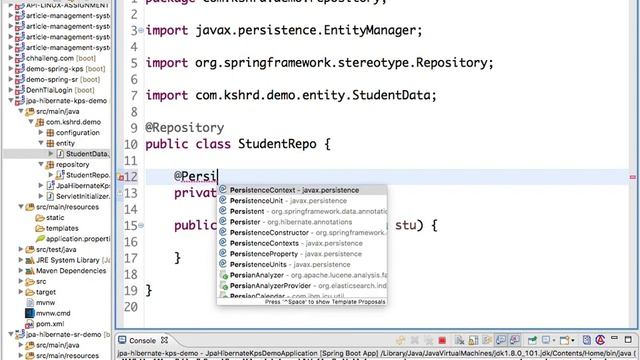Click the Remove All Terminated Launches icon
The width and height of the screenshot is (640, 360).
click(429, 340)
